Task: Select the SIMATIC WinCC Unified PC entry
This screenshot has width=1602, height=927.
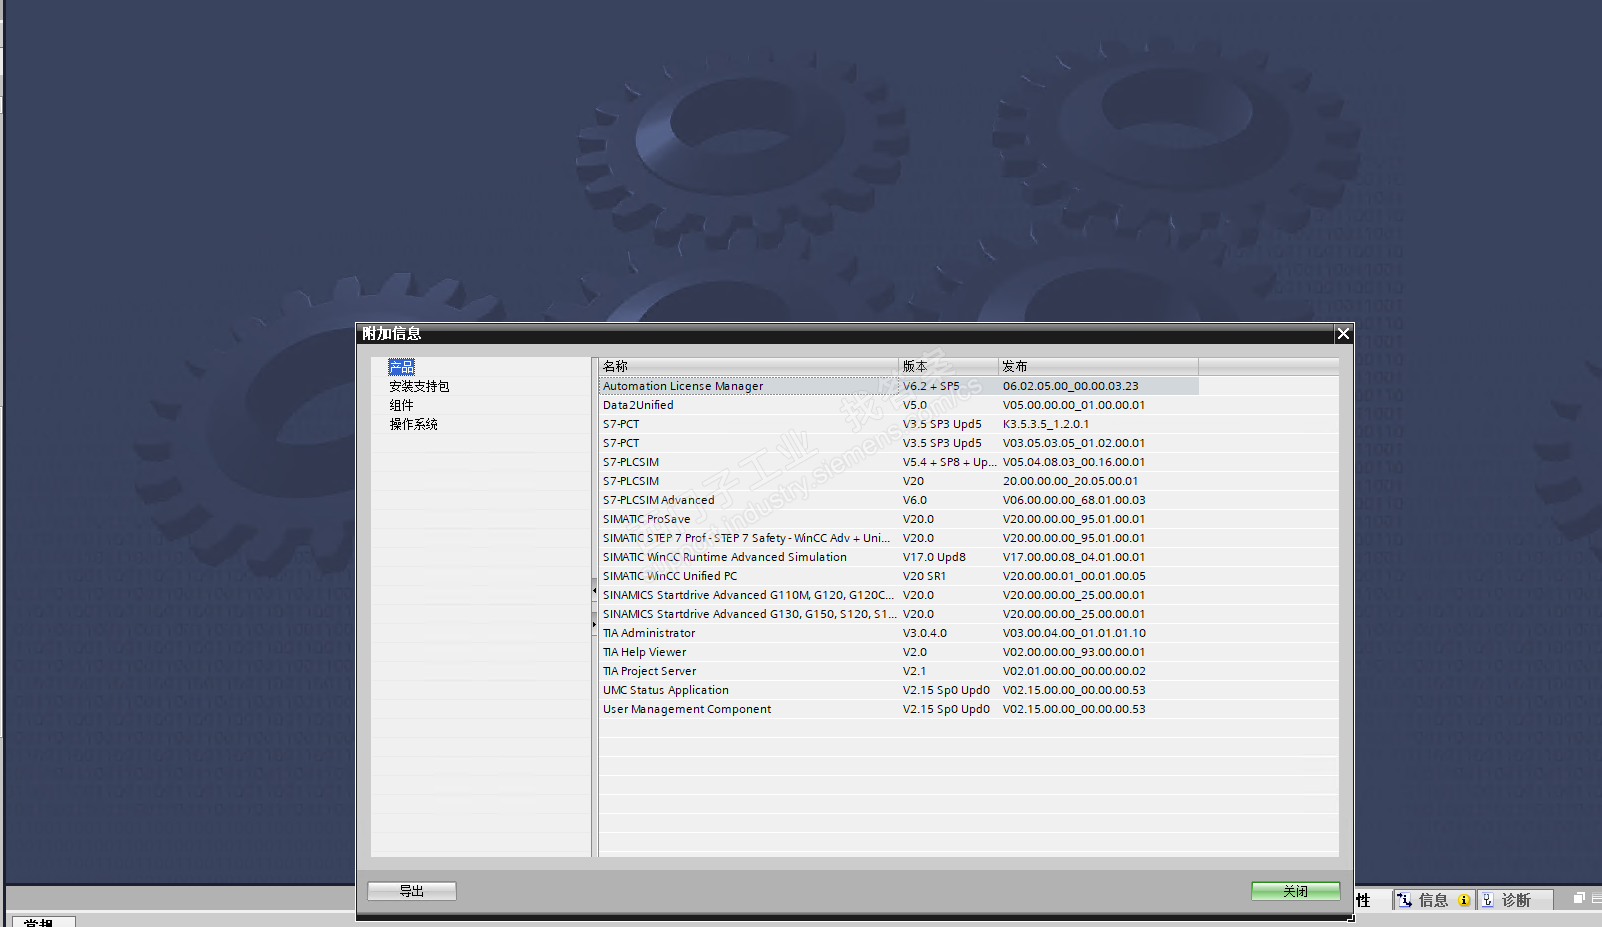Action: click(x=670, y=576)
